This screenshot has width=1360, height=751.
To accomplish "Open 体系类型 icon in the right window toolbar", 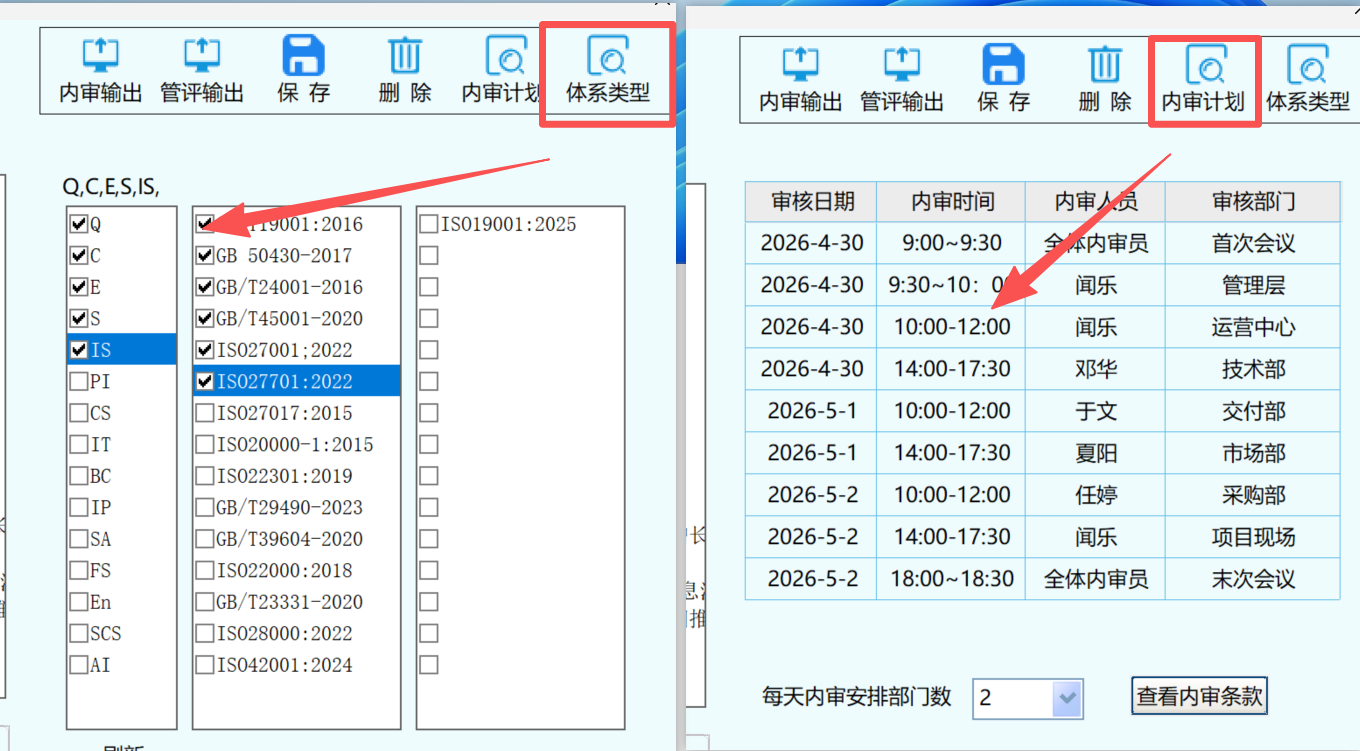I will point(1307,67).
